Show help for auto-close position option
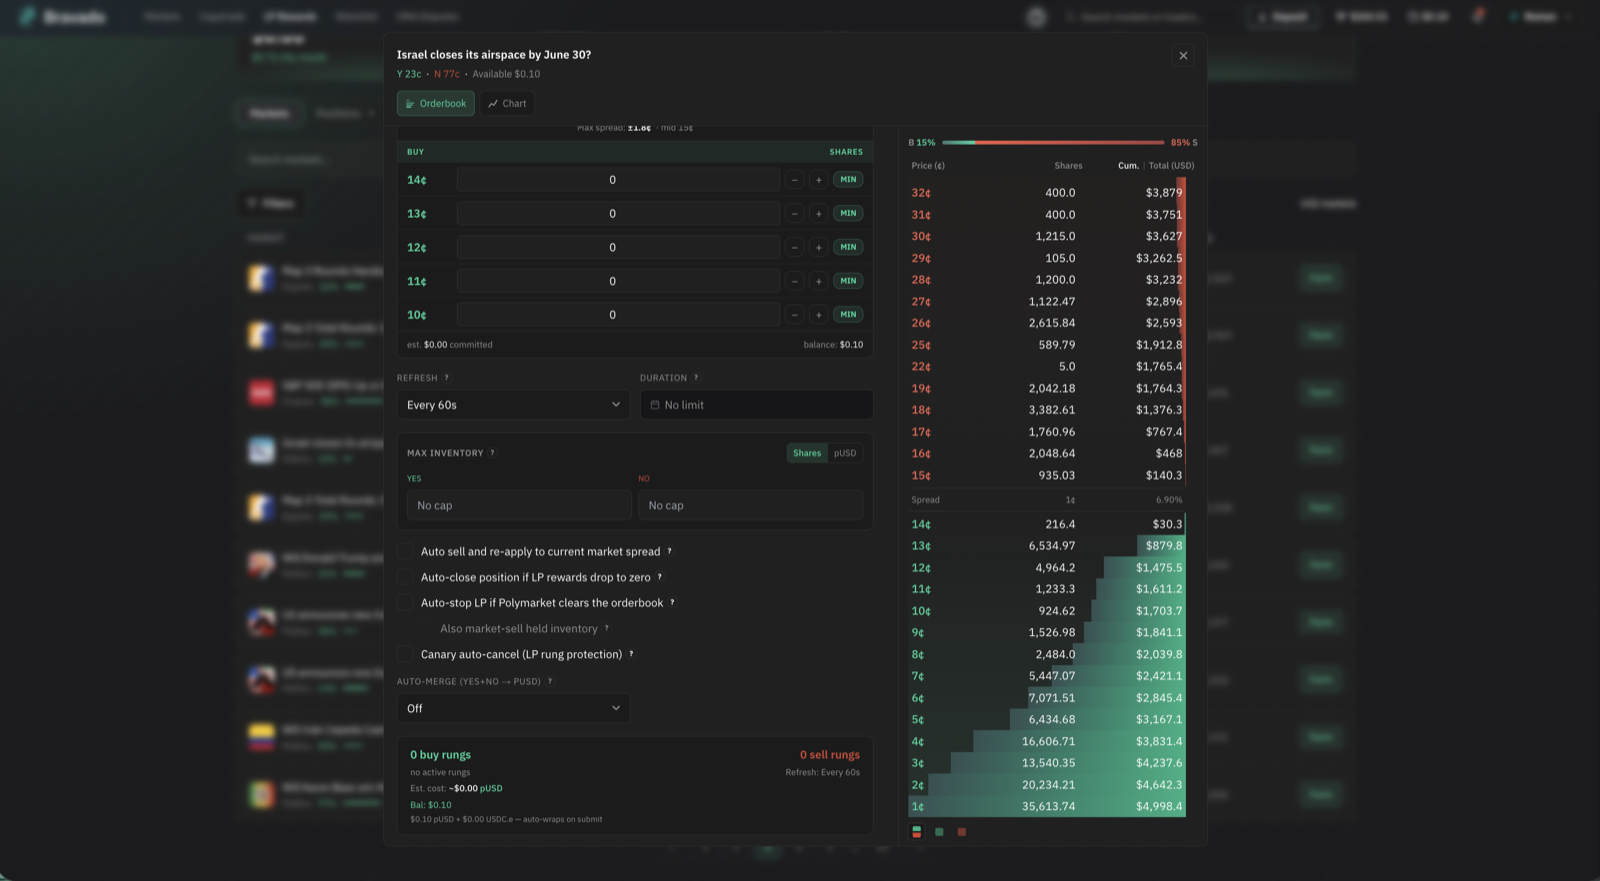1600x881 pixels. tap(660, 577)
